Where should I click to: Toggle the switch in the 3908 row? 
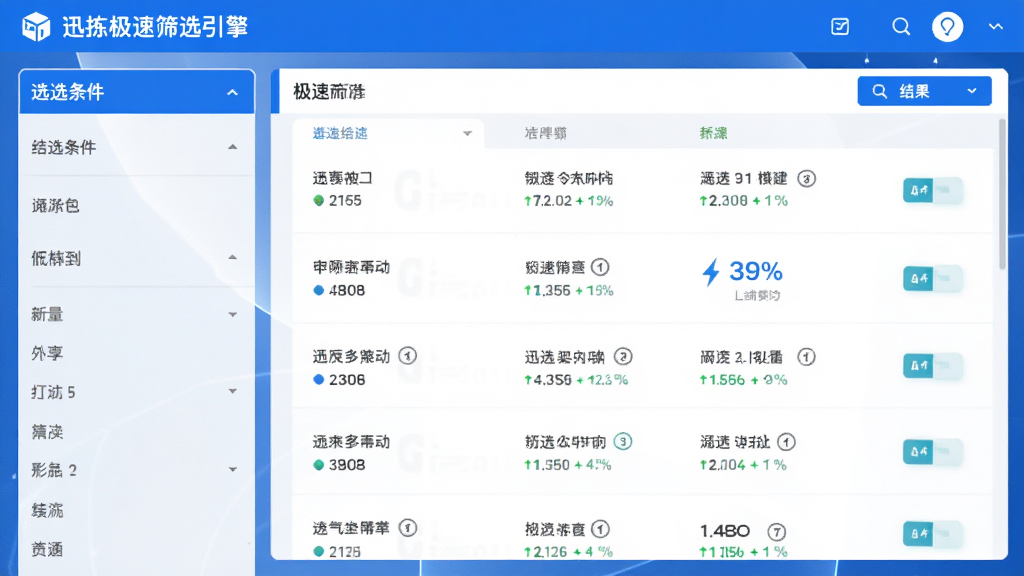tap(933, 451)
